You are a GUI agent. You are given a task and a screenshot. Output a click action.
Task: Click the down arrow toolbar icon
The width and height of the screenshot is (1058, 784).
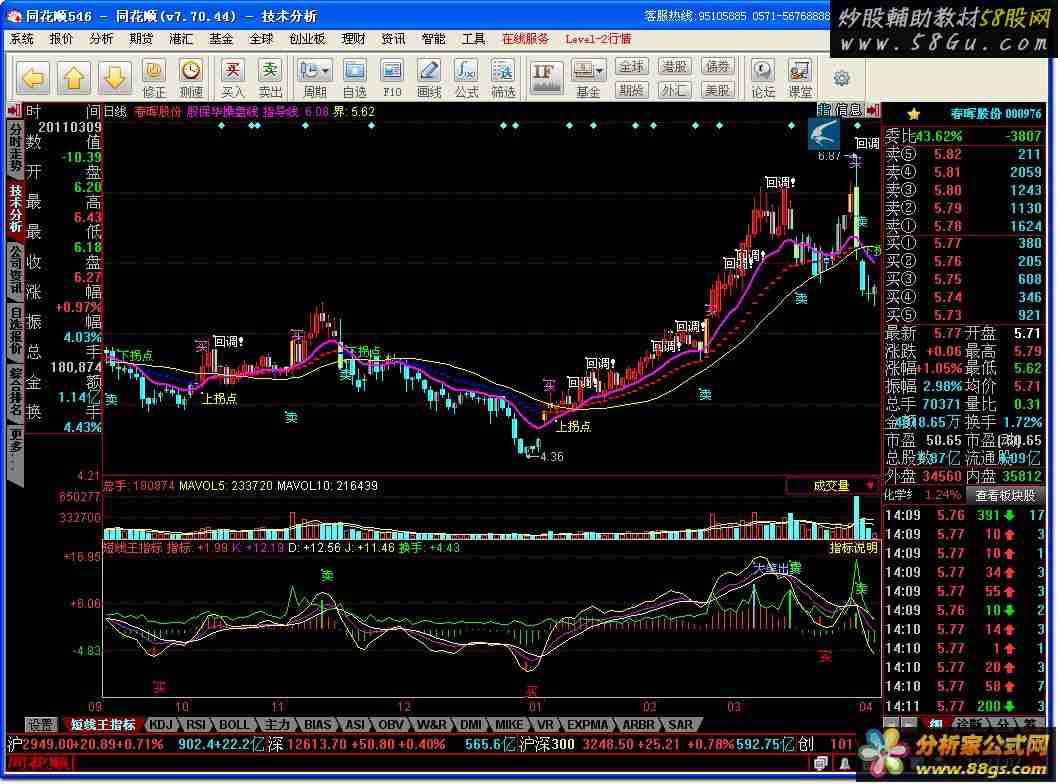coord(115,78)
